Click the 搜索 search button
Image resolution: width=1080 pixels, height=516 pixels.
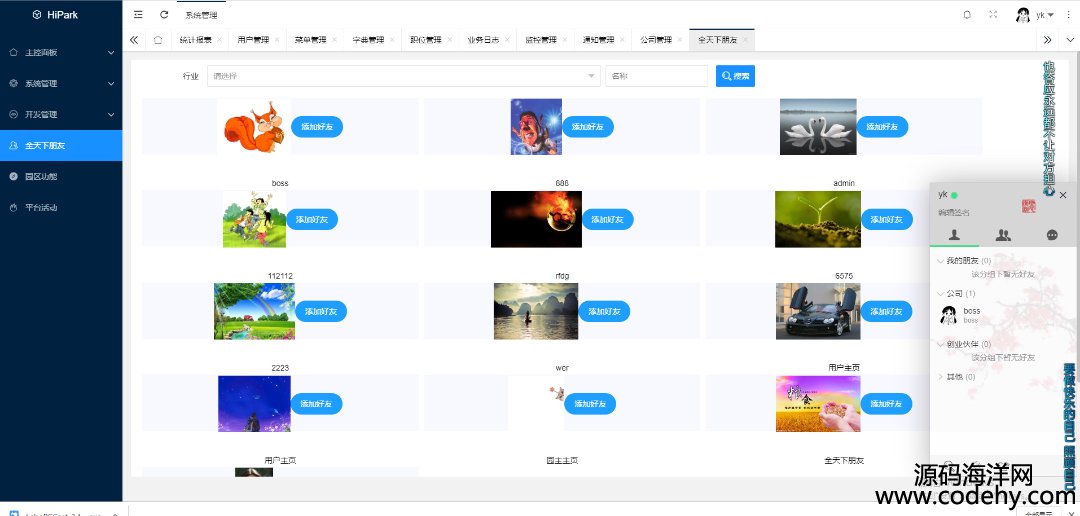coord(736,76)
